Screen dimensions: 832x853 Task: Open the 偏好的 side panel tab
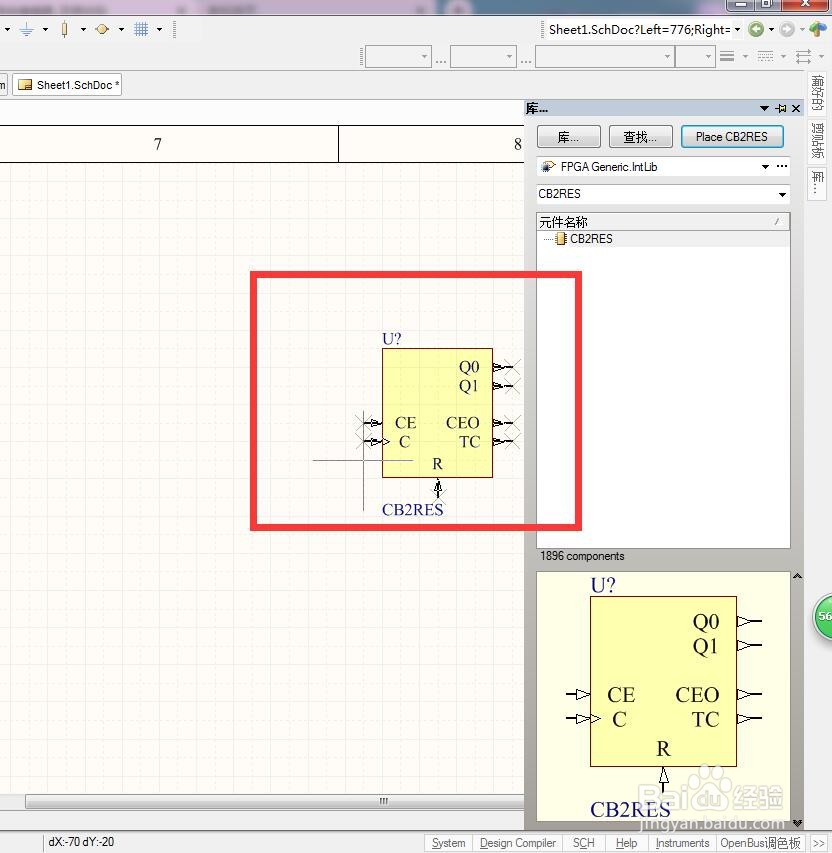coord(817,92)
